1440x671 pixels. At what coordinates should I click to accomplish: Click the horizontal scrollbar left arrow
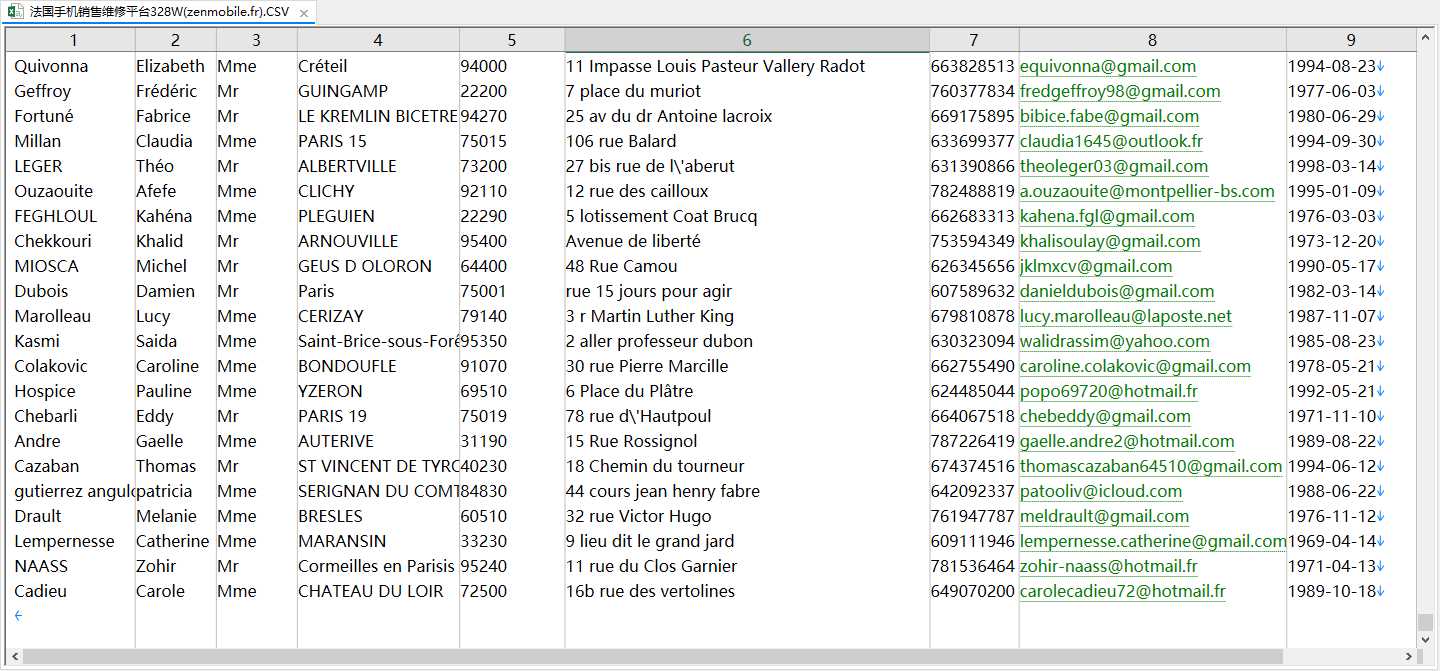click(13, 657)
